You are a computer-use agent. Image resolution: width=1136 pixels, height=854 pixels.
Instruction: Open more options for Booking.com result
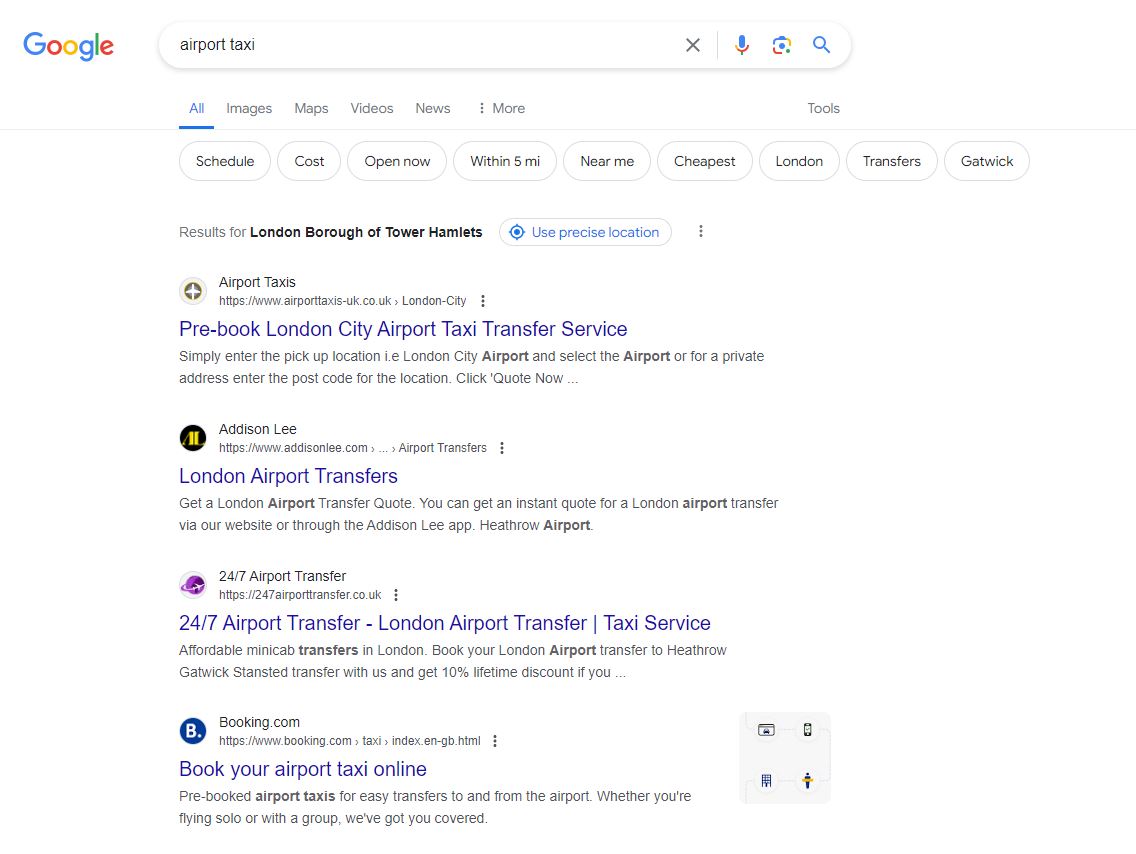(495, 742)
